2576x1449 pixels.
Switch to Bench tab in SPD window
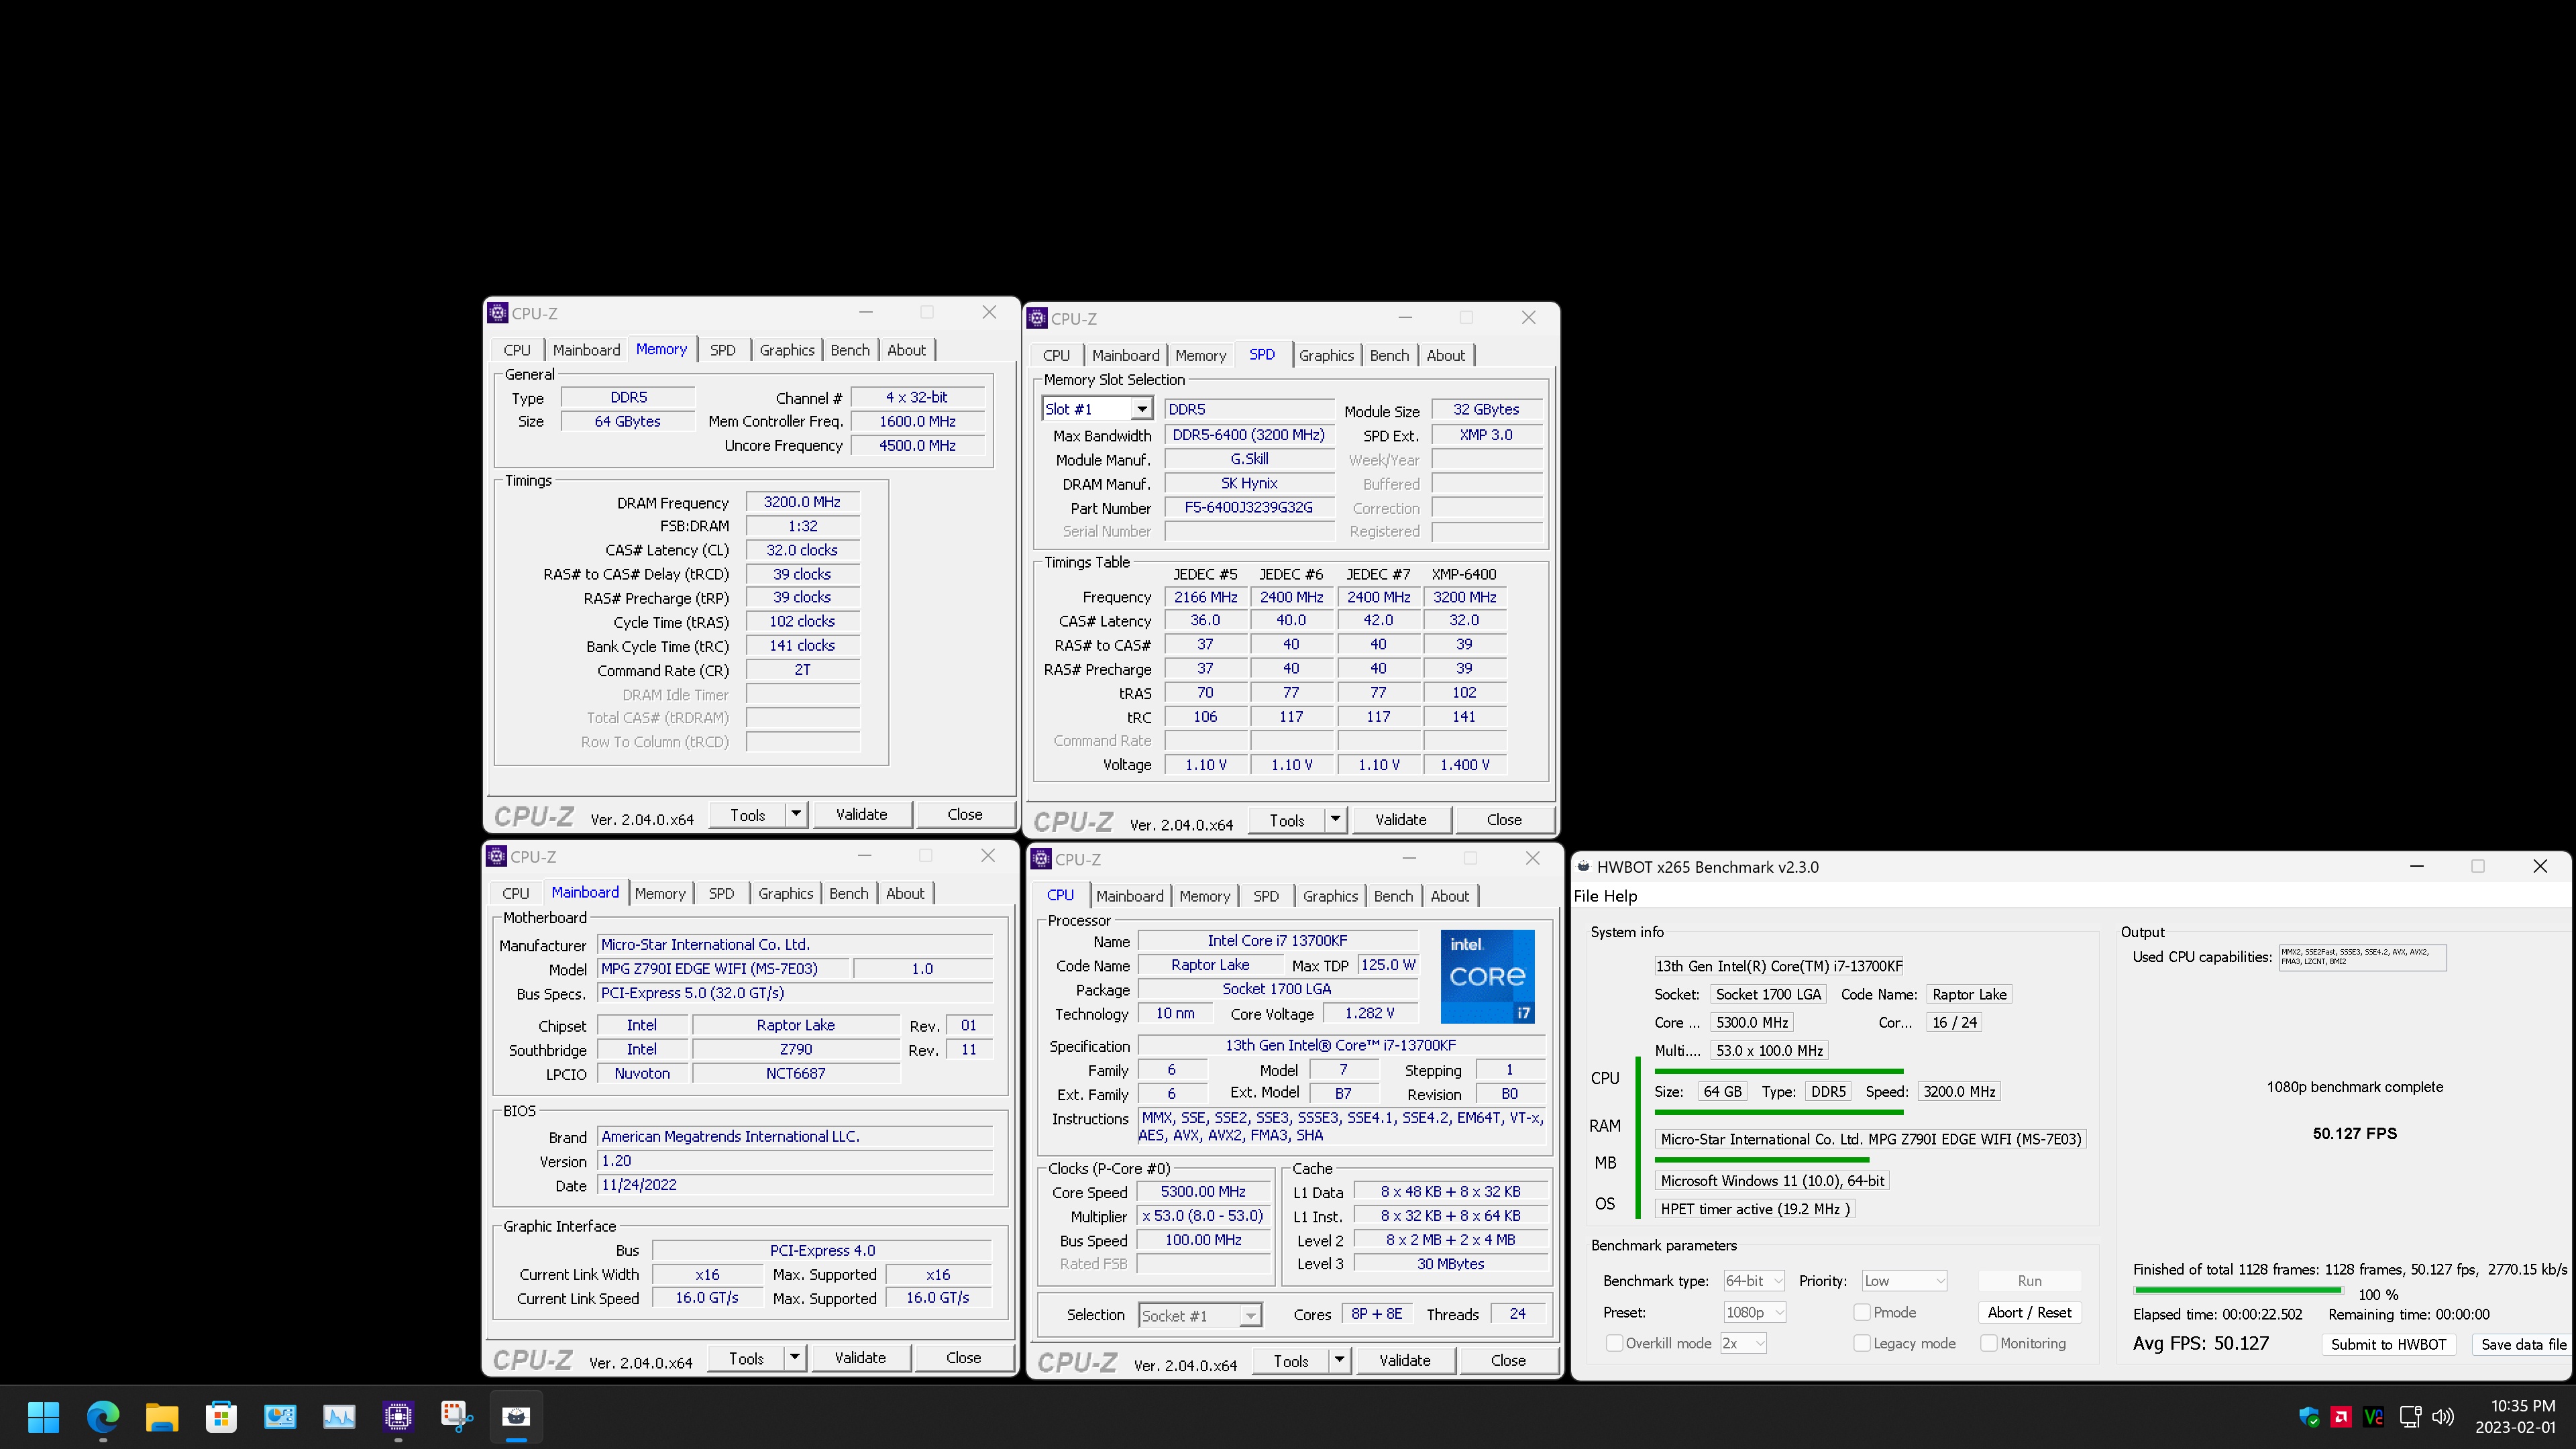point(1389,355)
